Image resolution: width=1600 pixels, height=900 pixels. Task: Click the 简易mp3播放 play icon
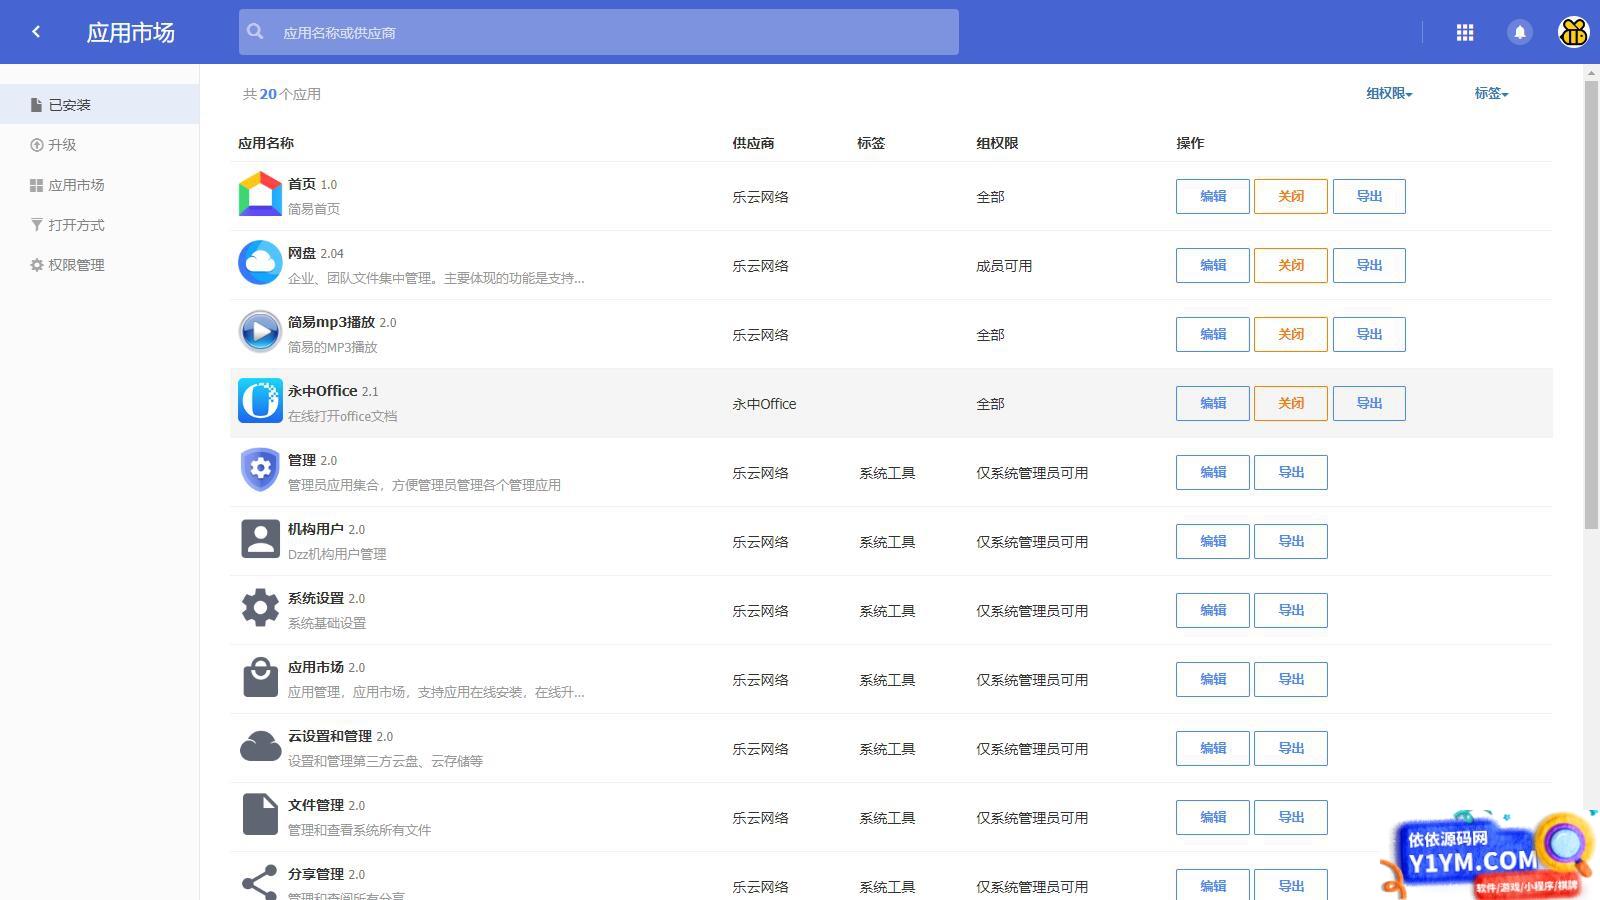pyautogui.click(x=260, y=332)
